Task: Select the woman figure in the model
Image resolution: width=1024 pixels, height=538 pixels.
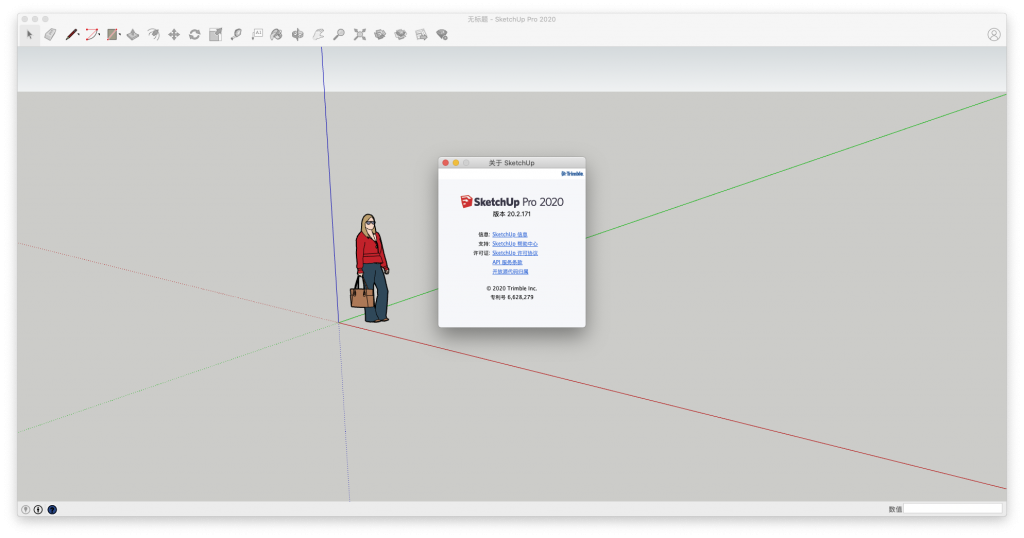Action: click(372, 268)
